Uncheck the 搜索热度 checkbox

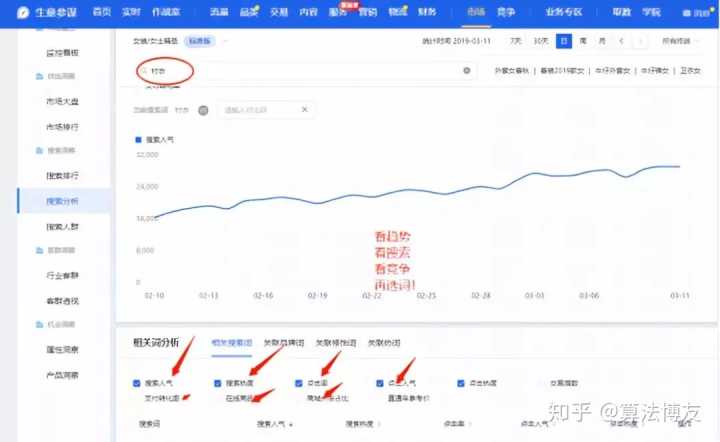pos(218,383)
